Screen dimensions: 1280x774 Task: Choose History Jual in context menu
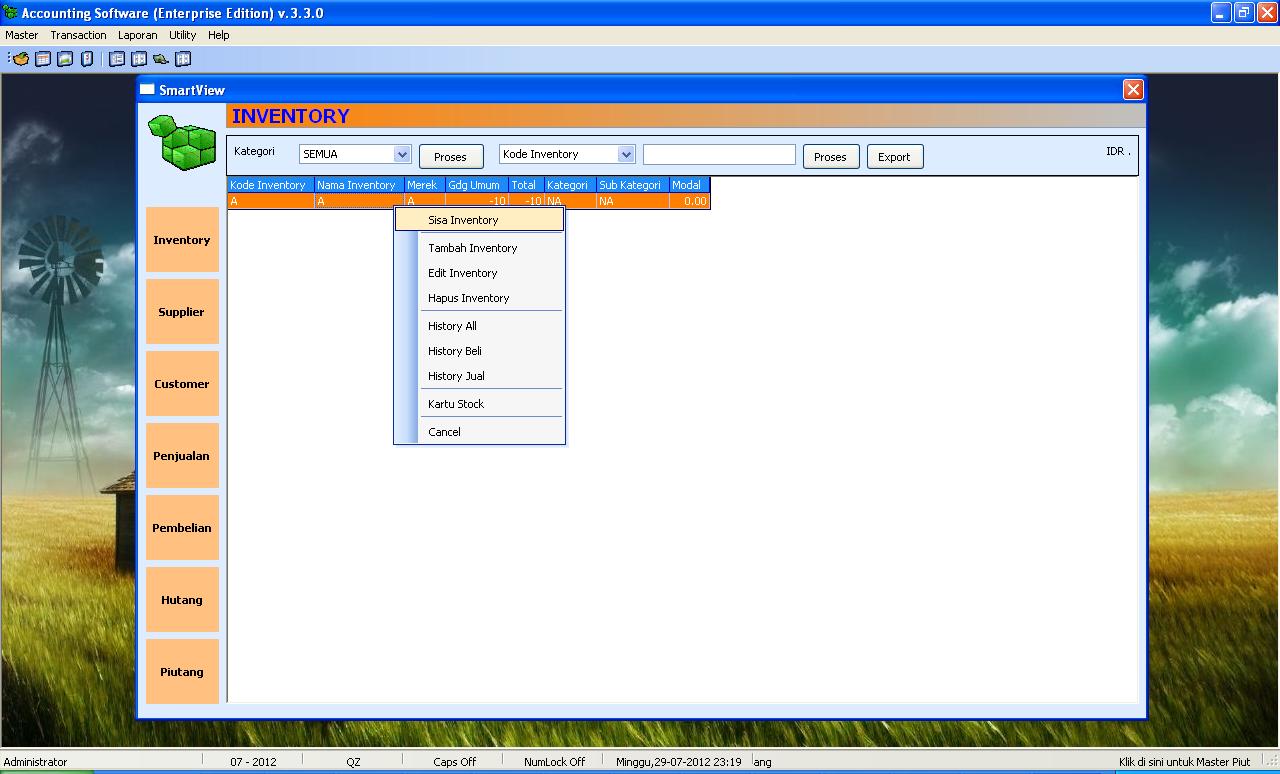[x=480, y=376]
